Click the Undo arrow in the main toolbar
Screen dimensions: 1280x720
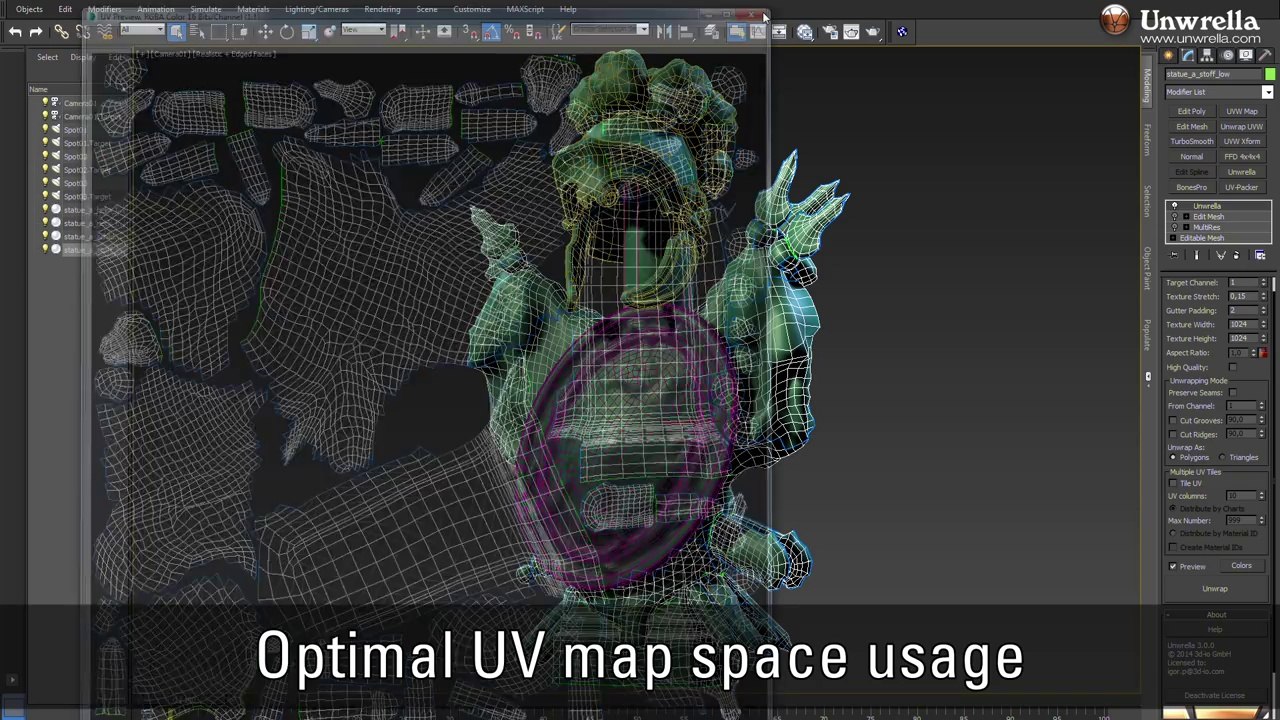pyautogui.click(x=15, y=32)
